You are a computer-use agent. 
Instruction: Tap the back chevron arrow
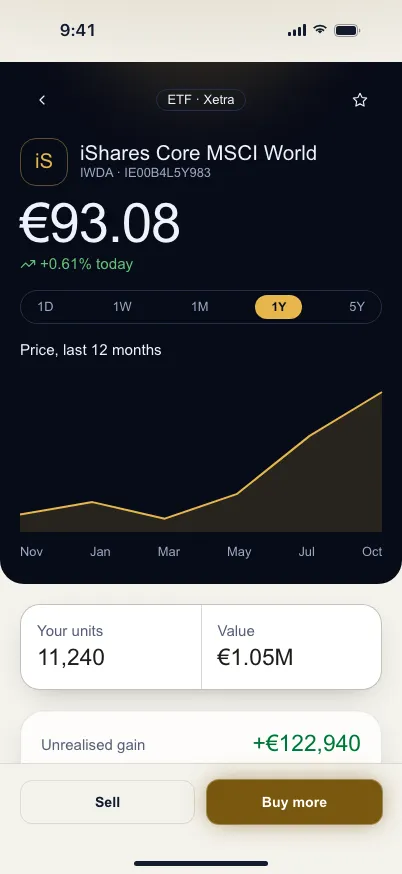coord(42,100)
